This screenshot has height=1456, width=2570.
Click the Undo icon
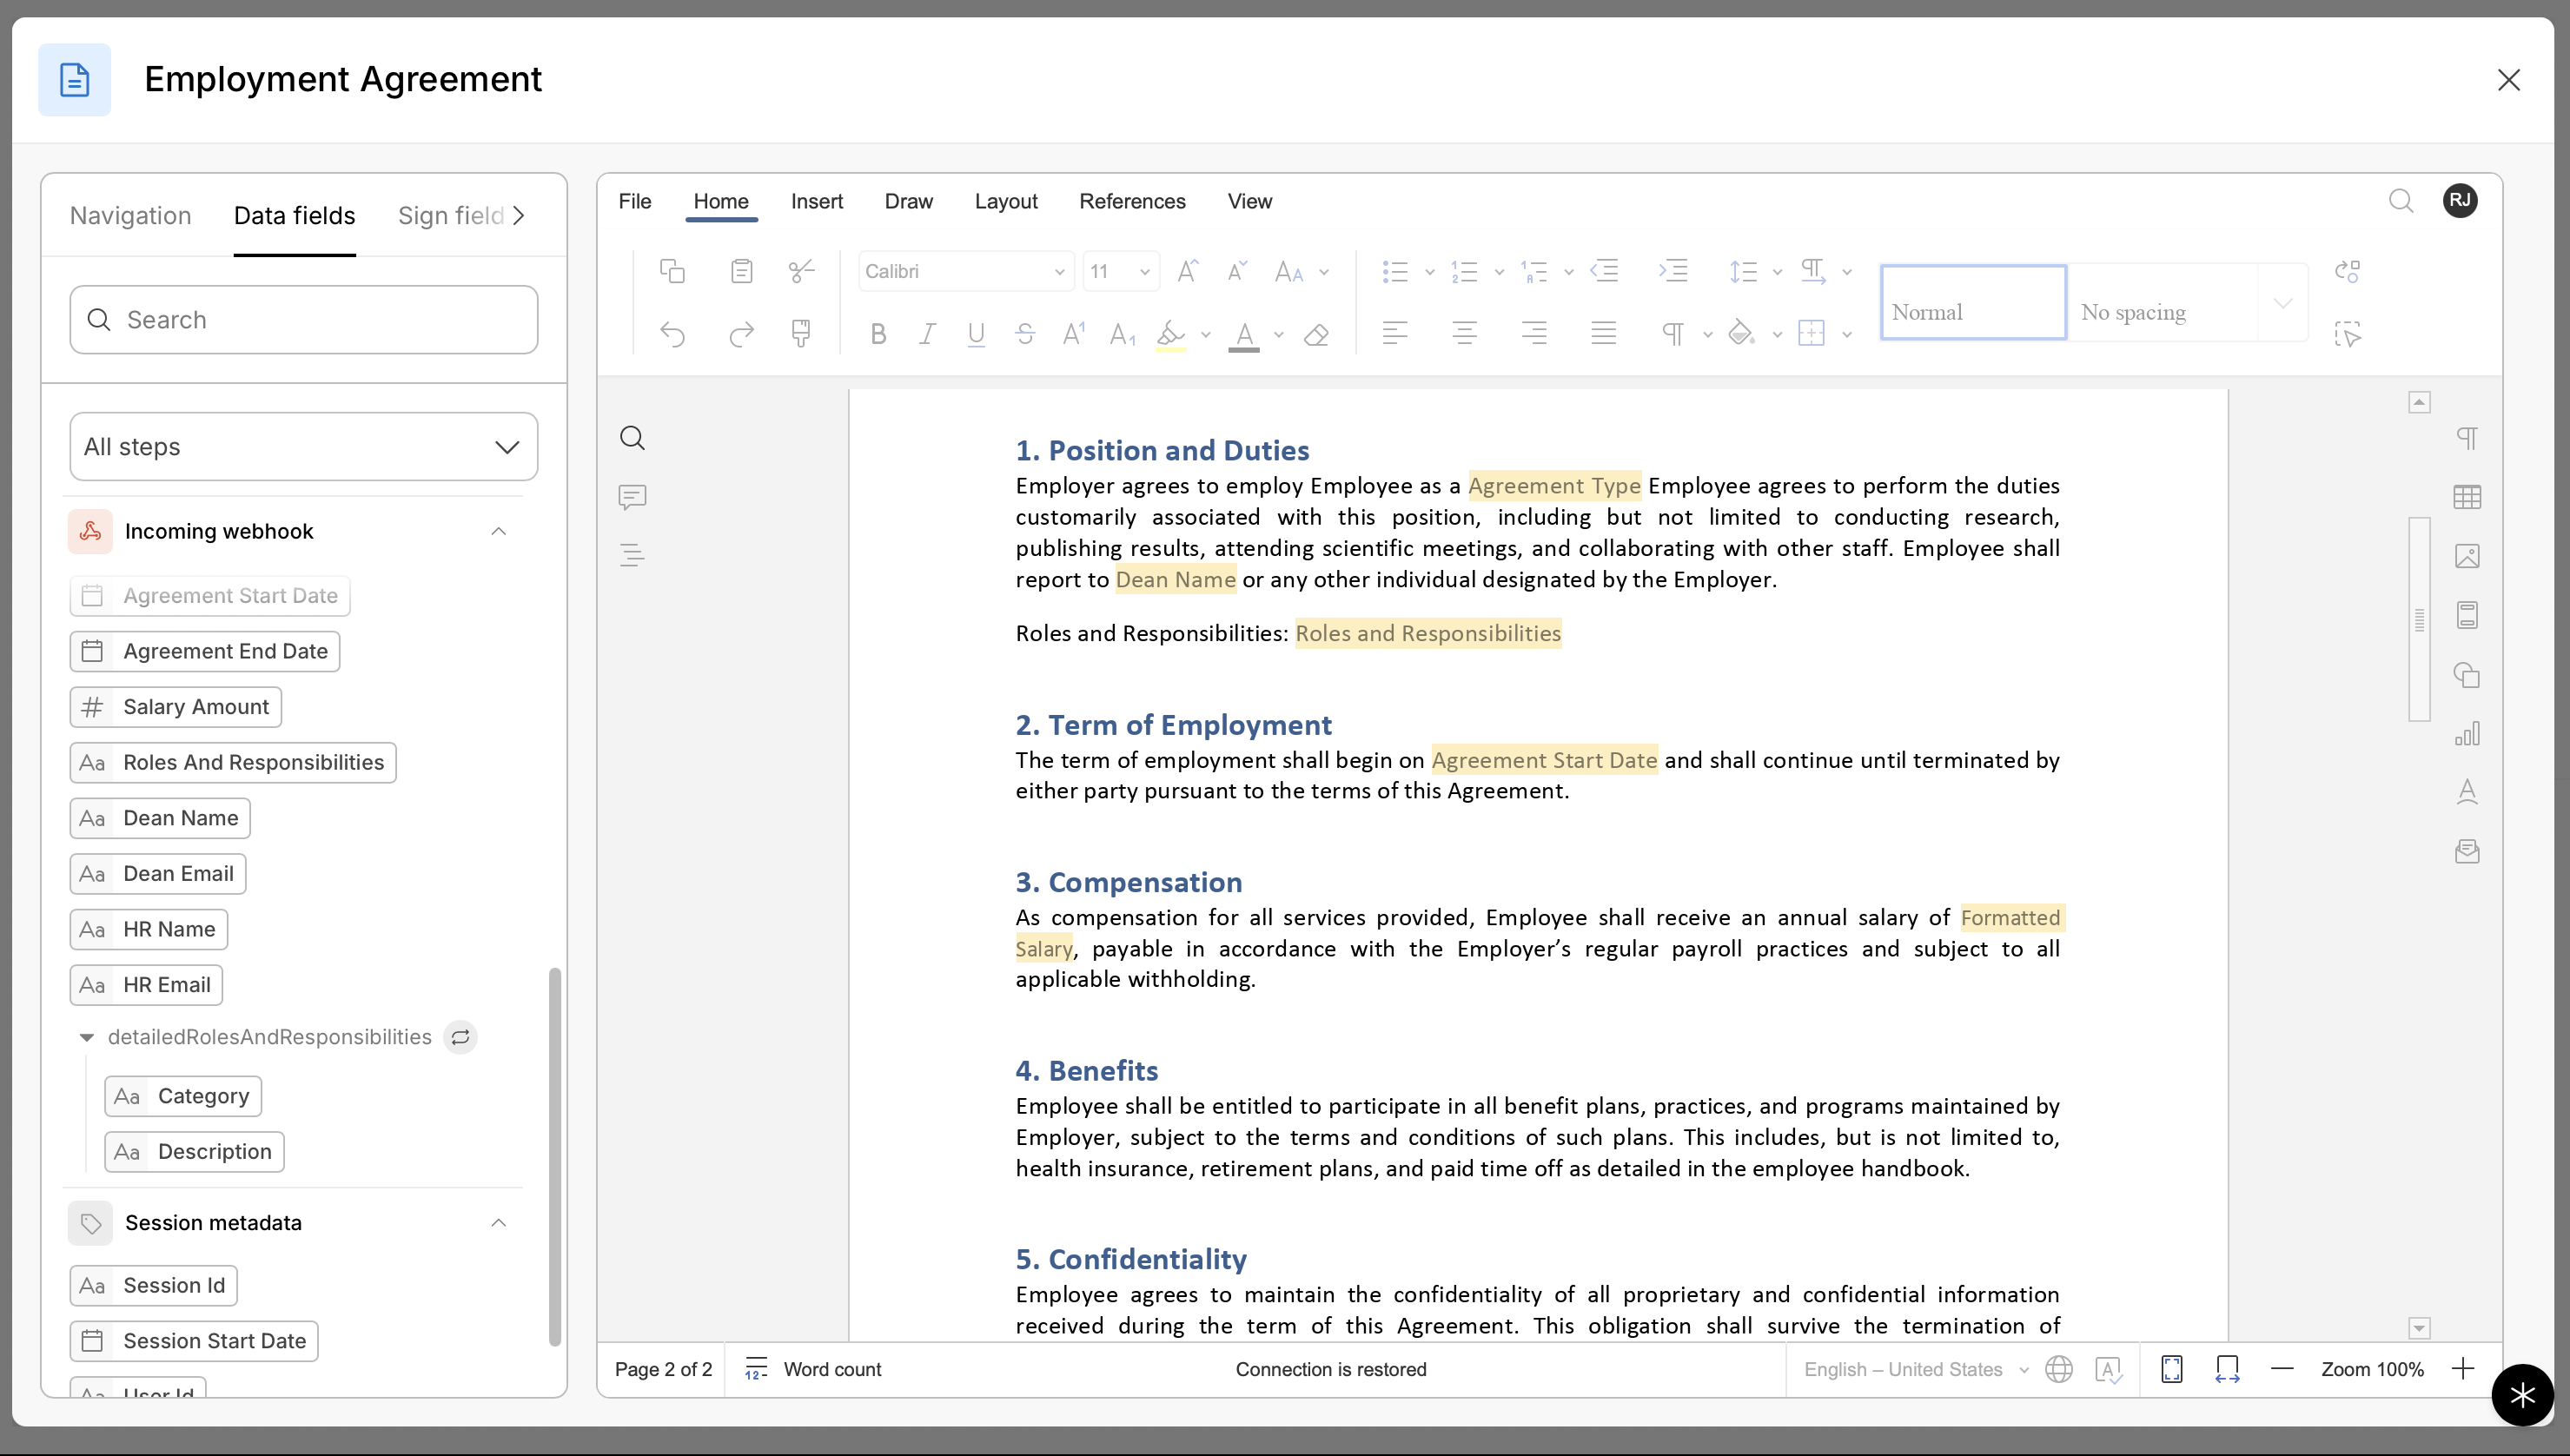tap(672, 334)
